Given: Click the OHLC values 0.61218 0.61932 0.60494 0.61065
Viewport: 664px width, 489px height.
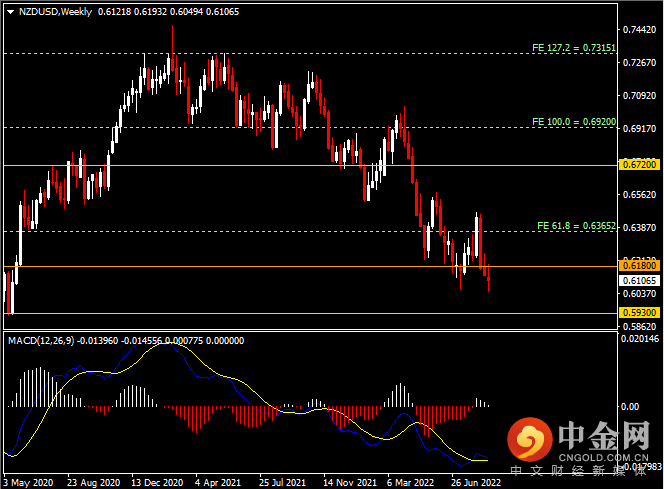Looking at the screenshot, I should (x=169, y=12).
